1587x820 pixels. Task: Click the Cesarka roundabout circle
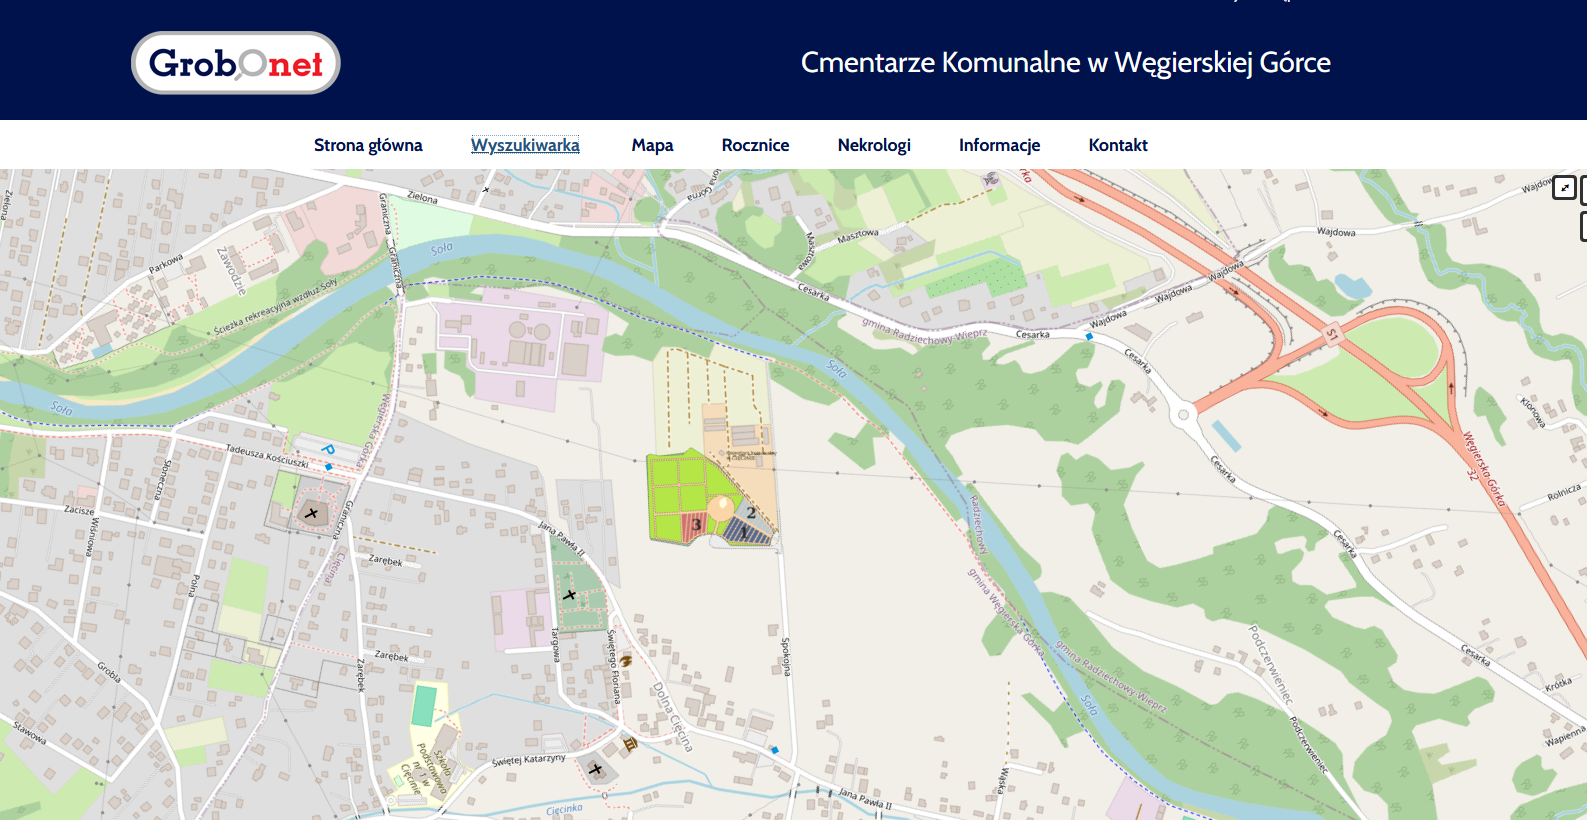[x=1184, y=414]
